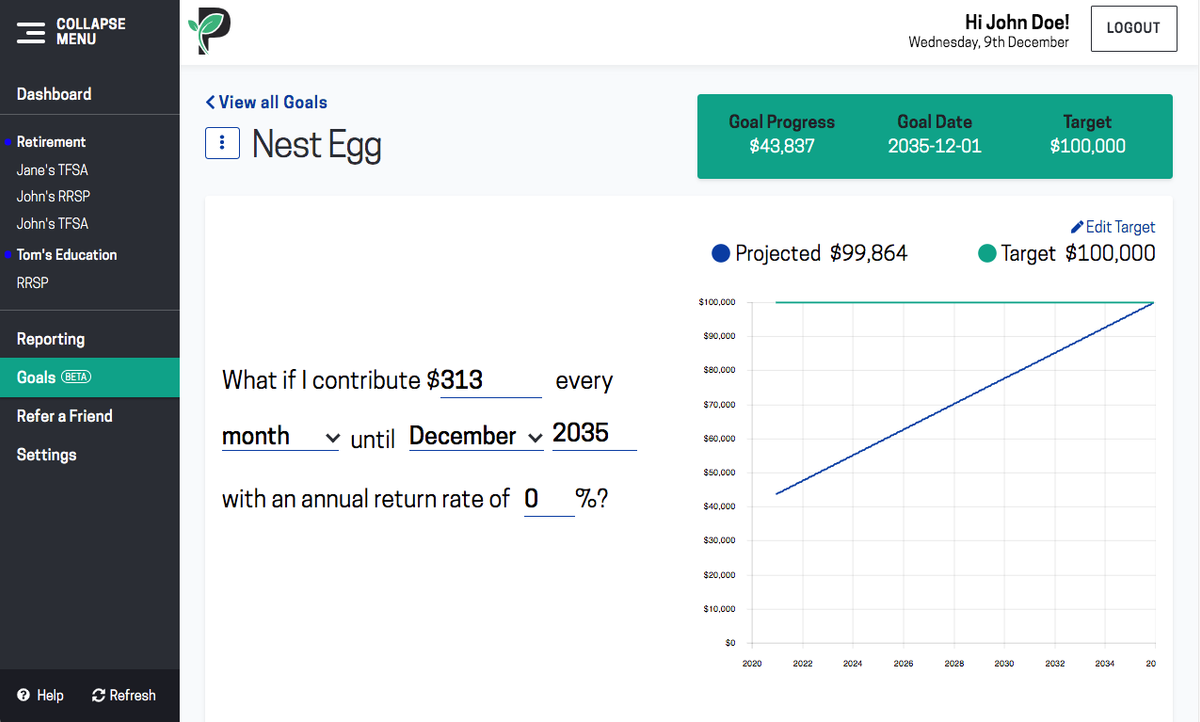Click the Hi John Doe! greeting

pyautogui.click(x=1017, y=21)
